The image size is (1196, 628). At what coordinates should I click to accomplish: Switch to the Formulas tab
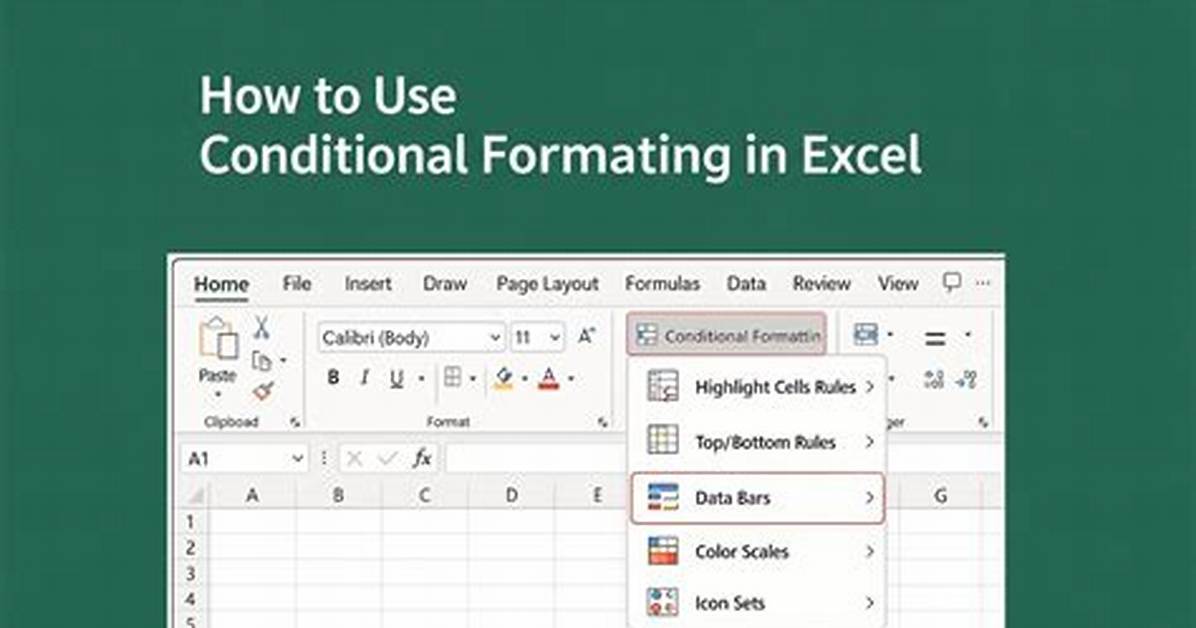(662, 284)
